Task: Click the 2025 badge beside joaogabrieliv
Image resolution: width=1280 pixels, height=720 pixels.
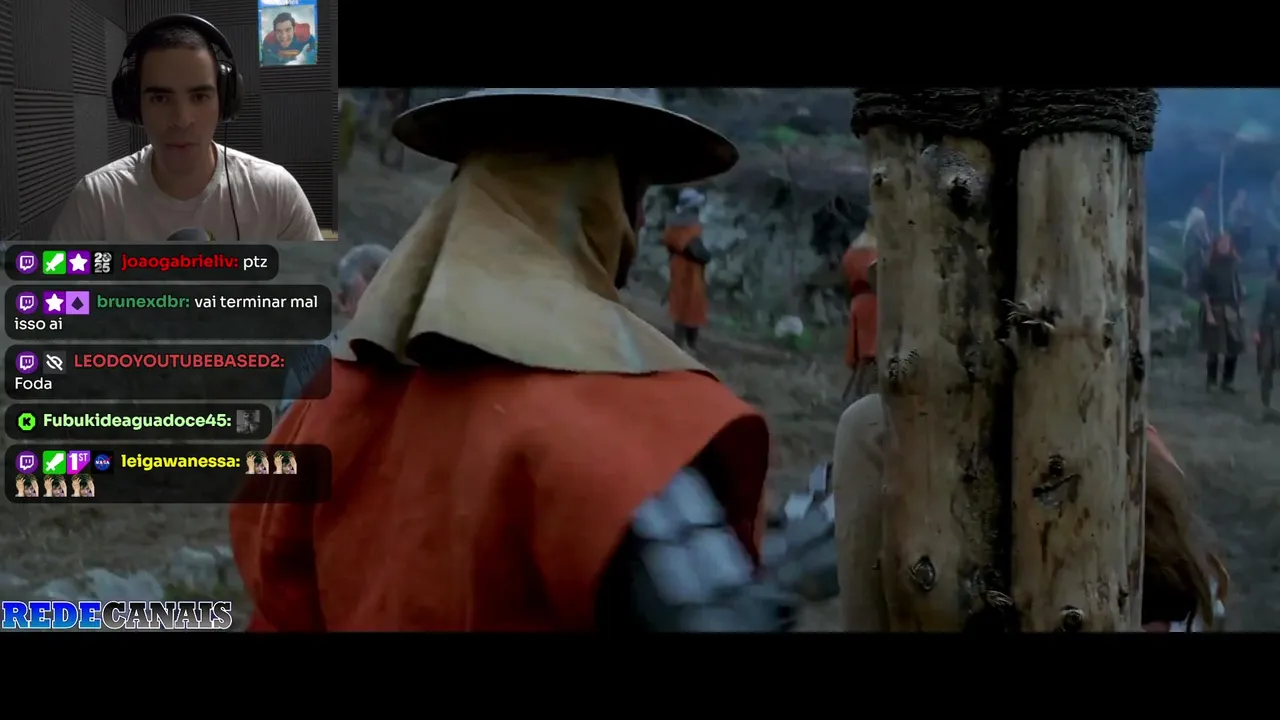Action: (102, 263)
